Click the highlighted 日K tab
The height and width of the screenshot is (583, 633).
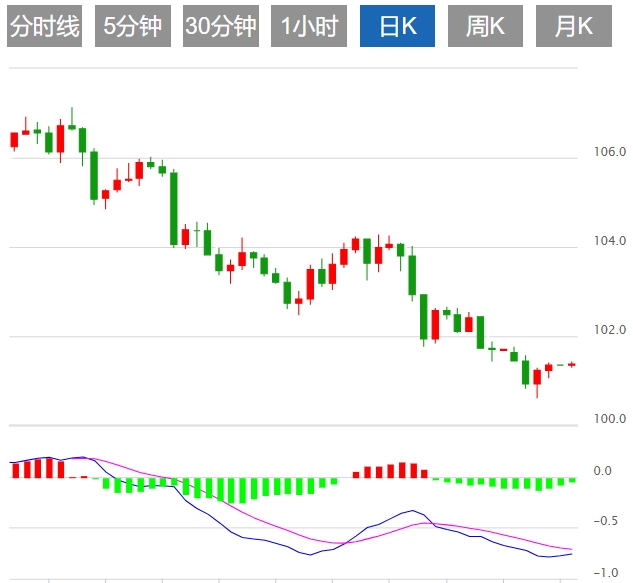click(398, 27)
